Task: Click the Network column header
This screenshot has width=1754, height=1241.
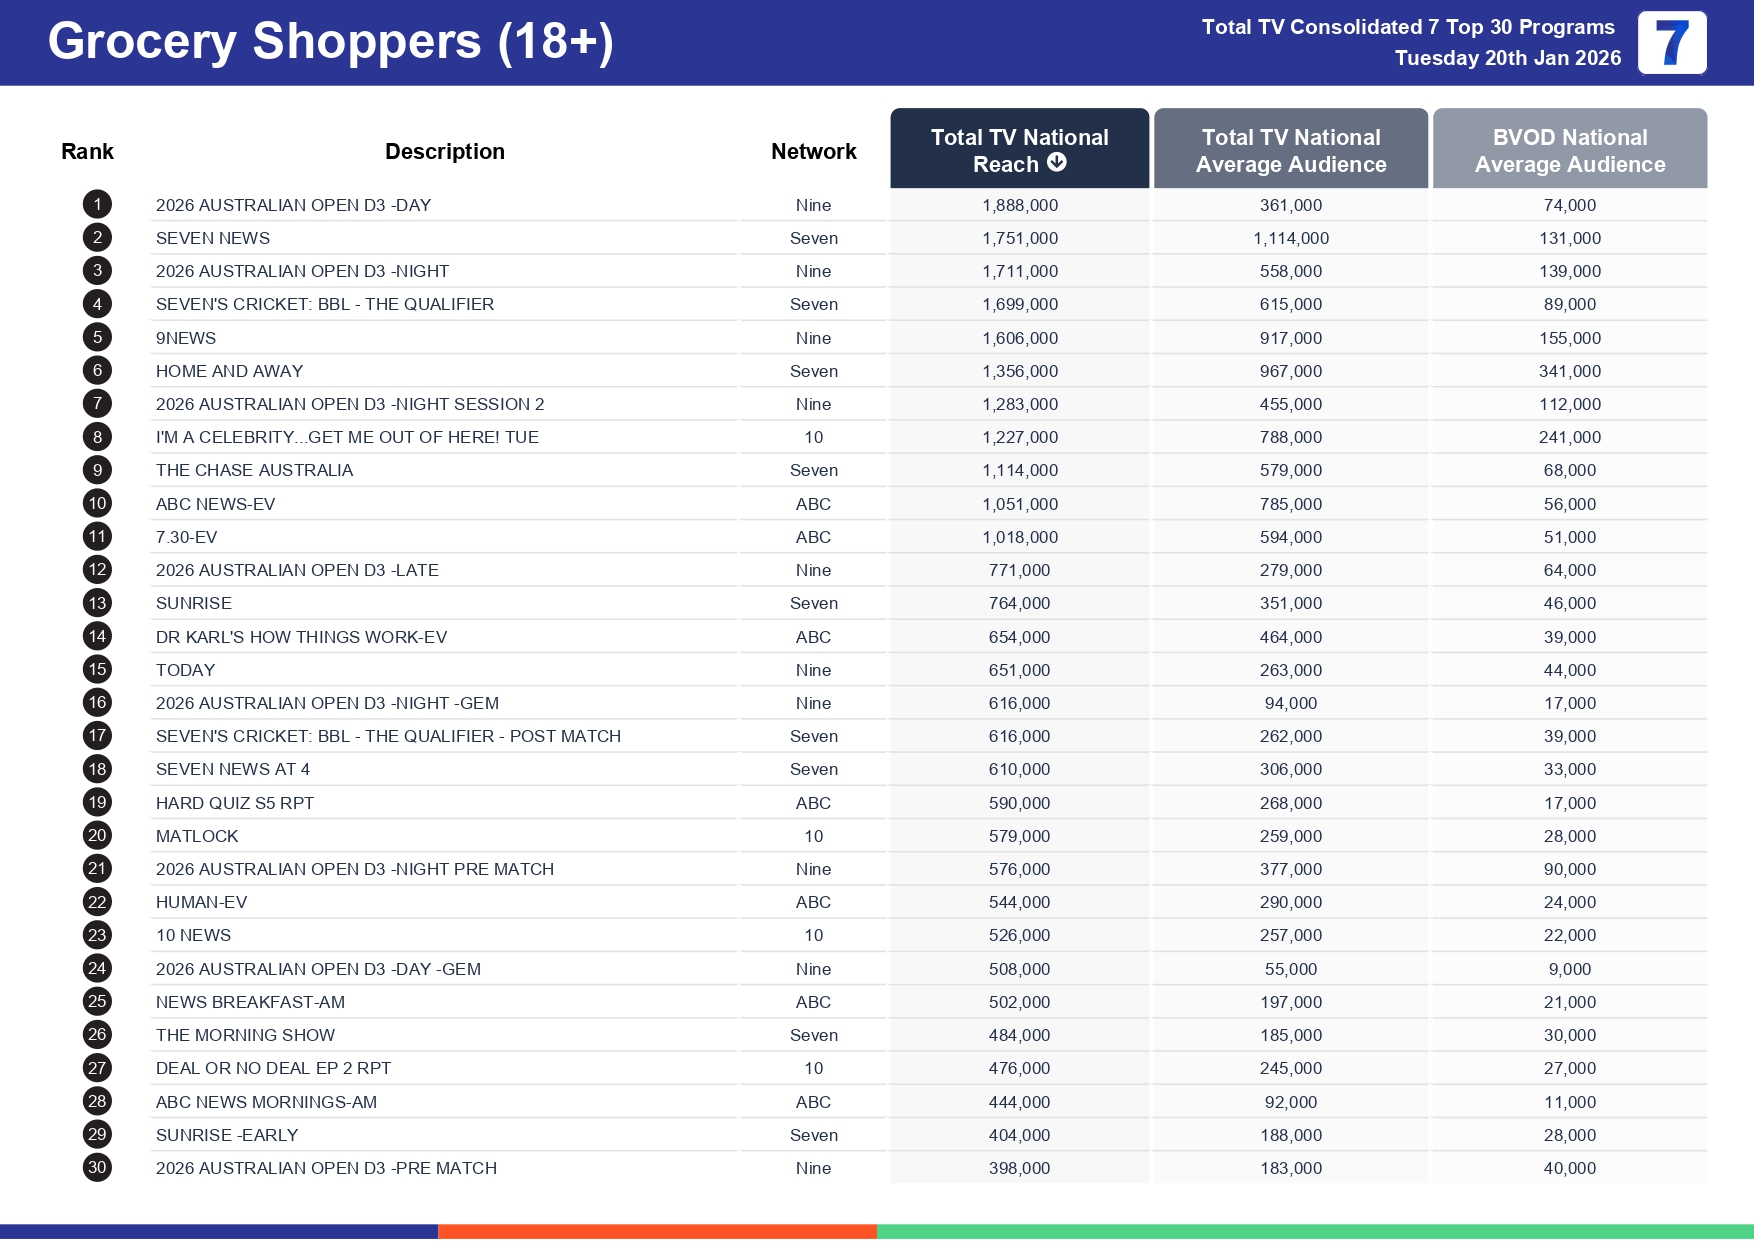Action: point(813,152)
